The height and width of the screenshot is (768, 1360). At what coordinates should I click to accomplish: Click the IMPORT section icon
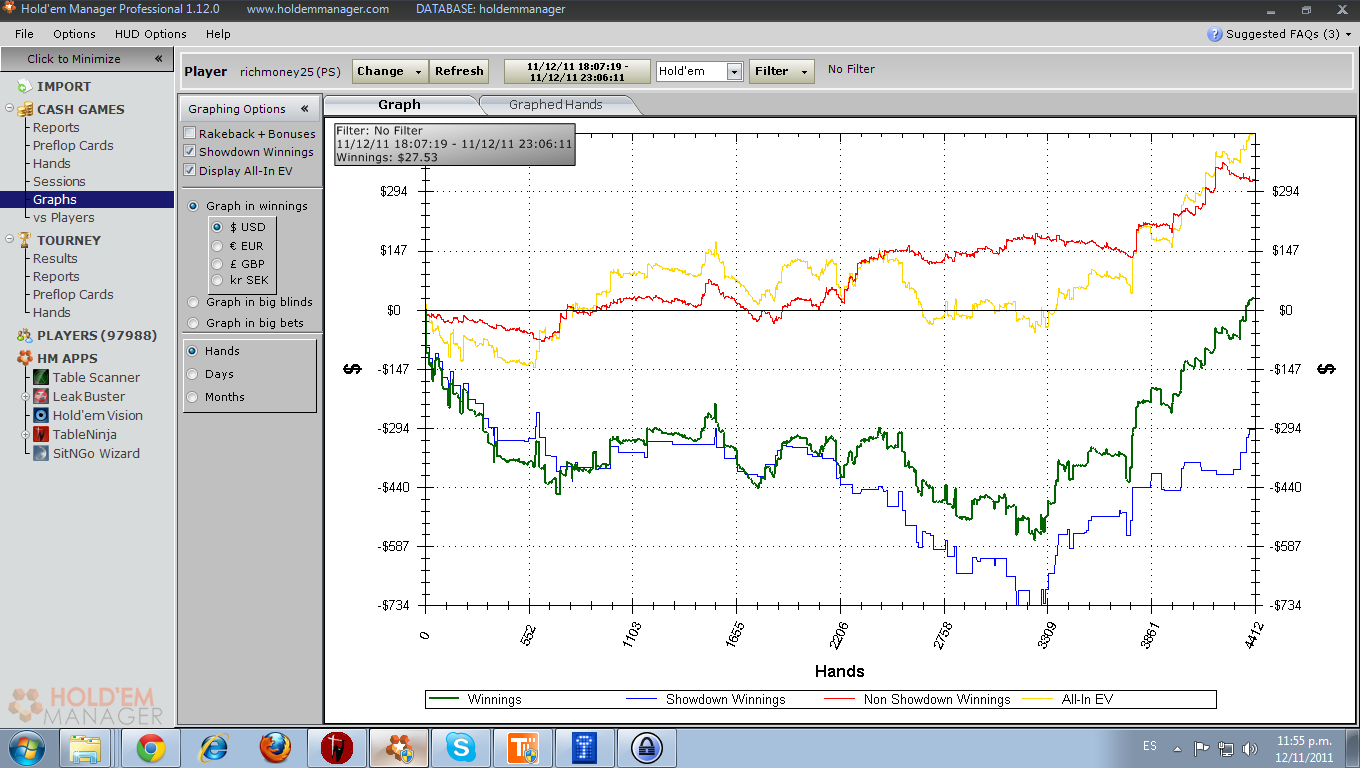pyautogui.click(x=24, y=86)
